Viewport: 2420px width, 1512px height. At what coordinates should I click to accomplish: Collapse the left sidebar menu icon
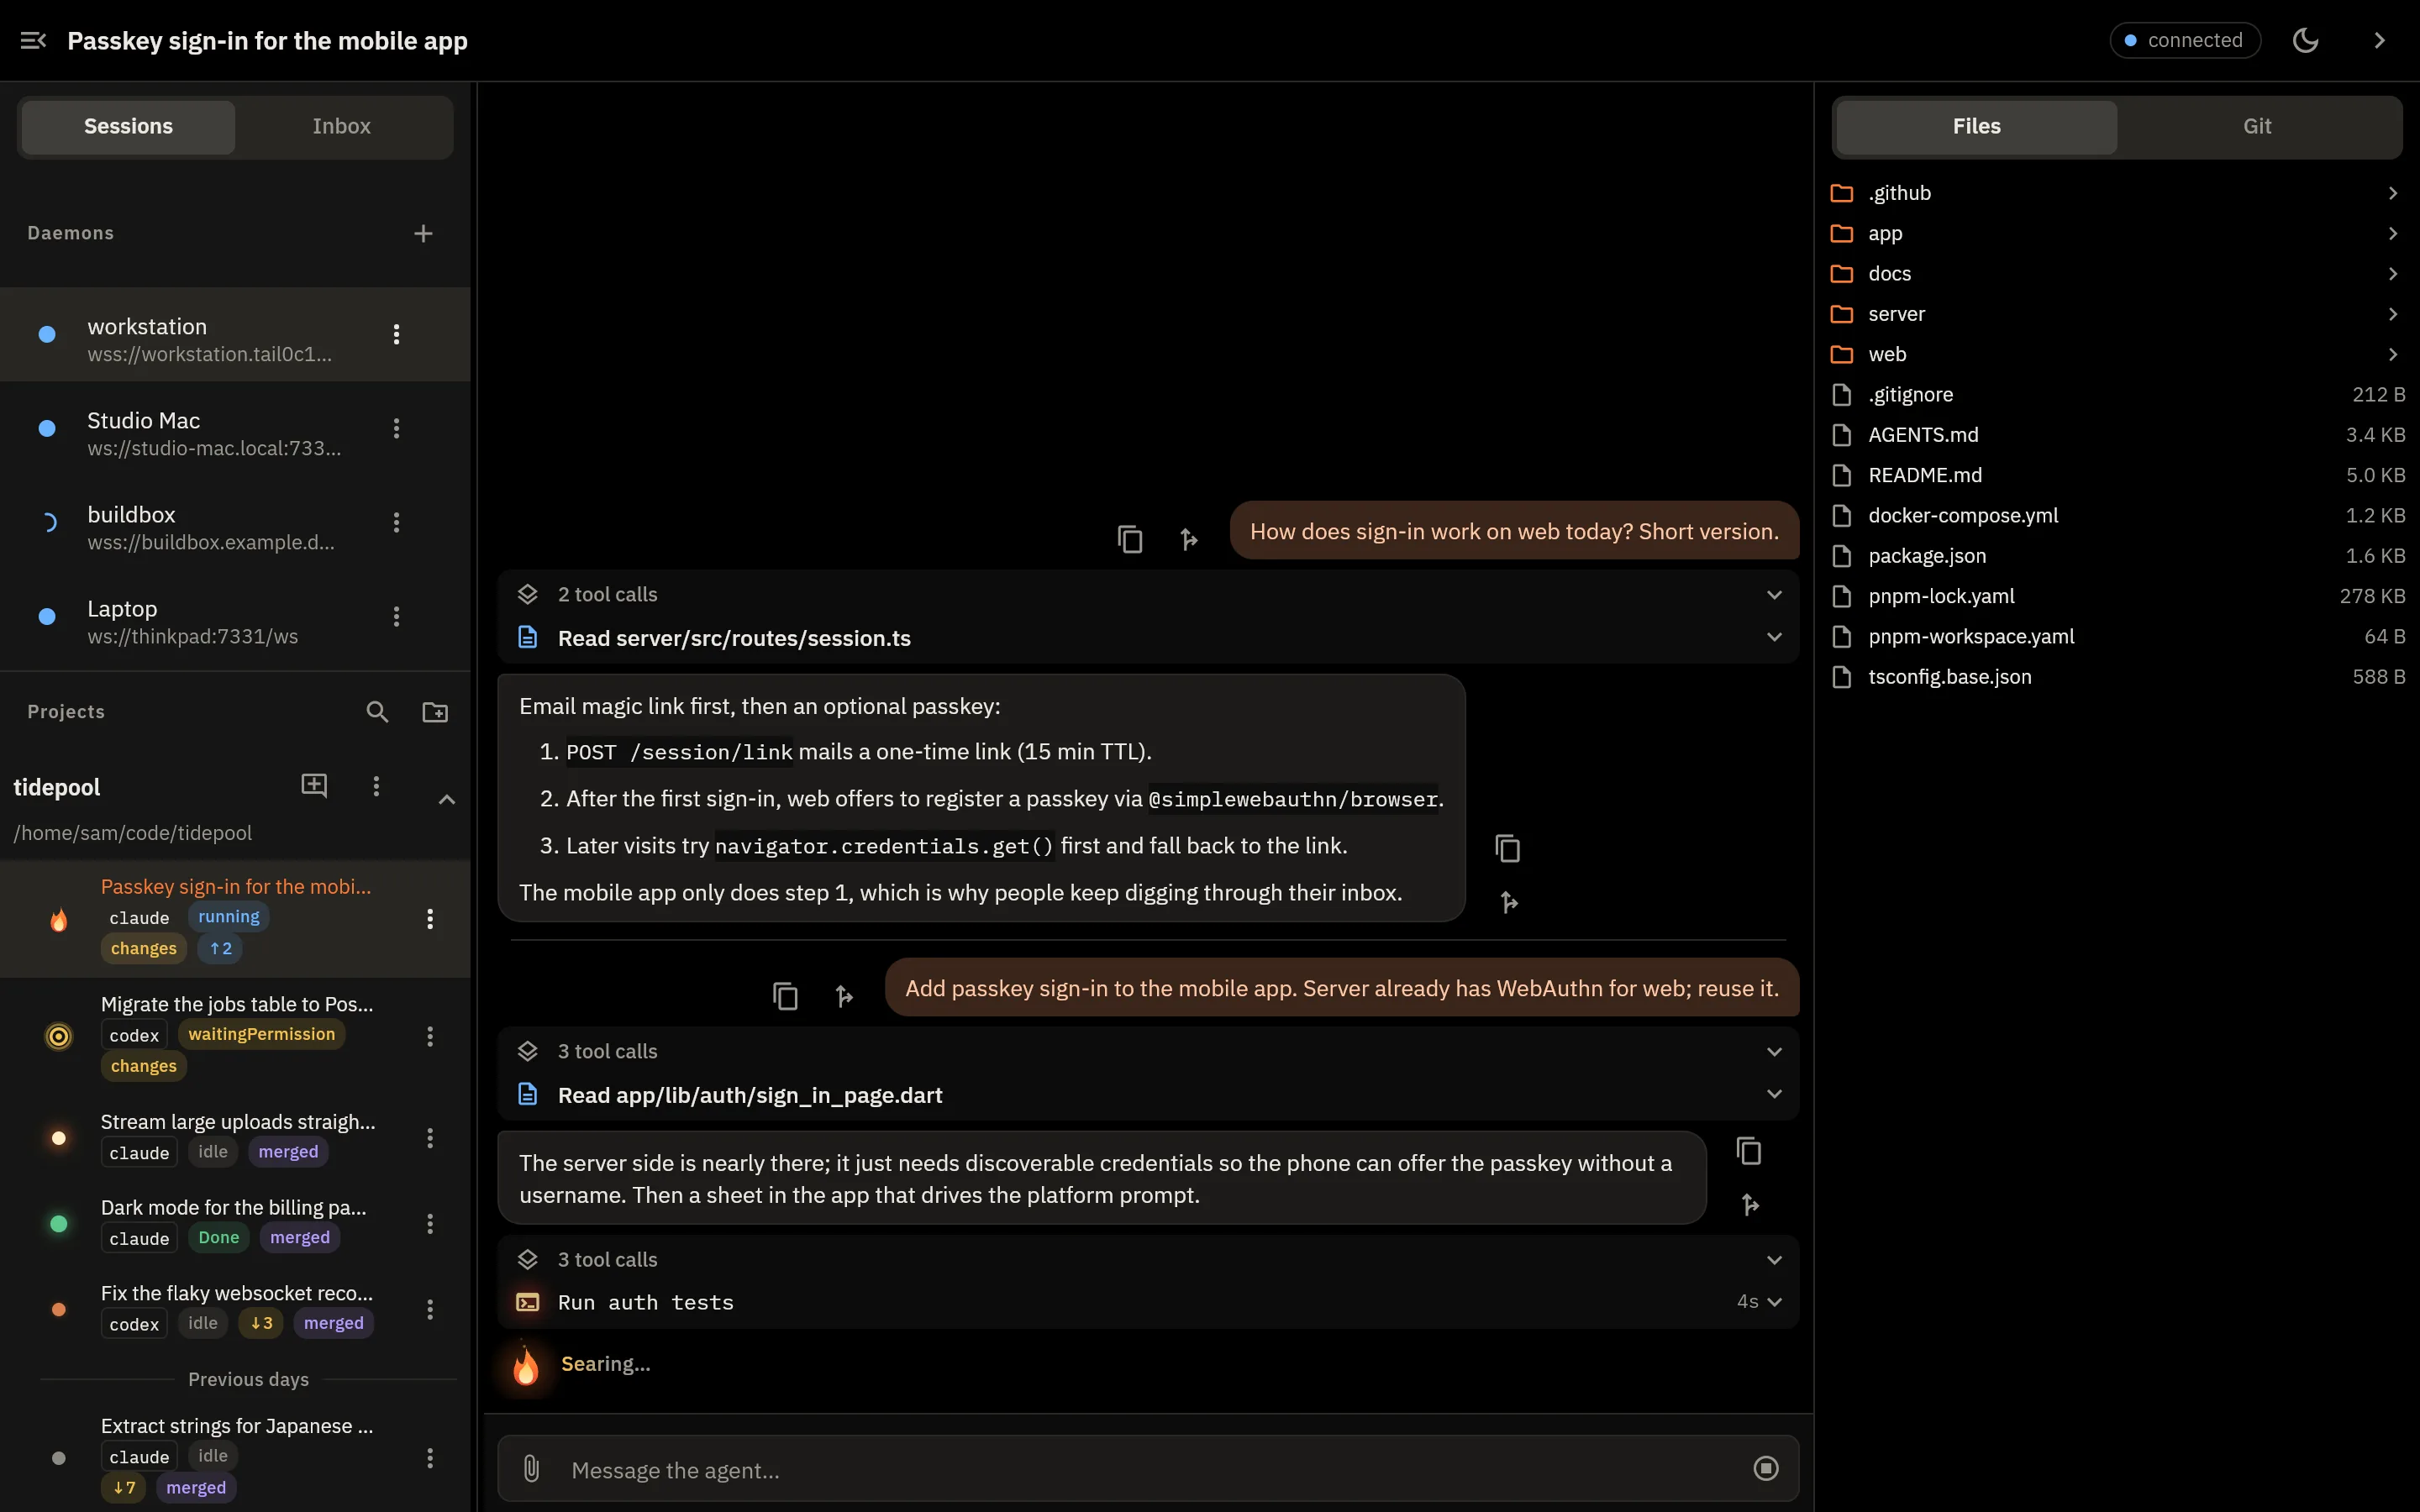pyautogui.click(x=33, y=40)
